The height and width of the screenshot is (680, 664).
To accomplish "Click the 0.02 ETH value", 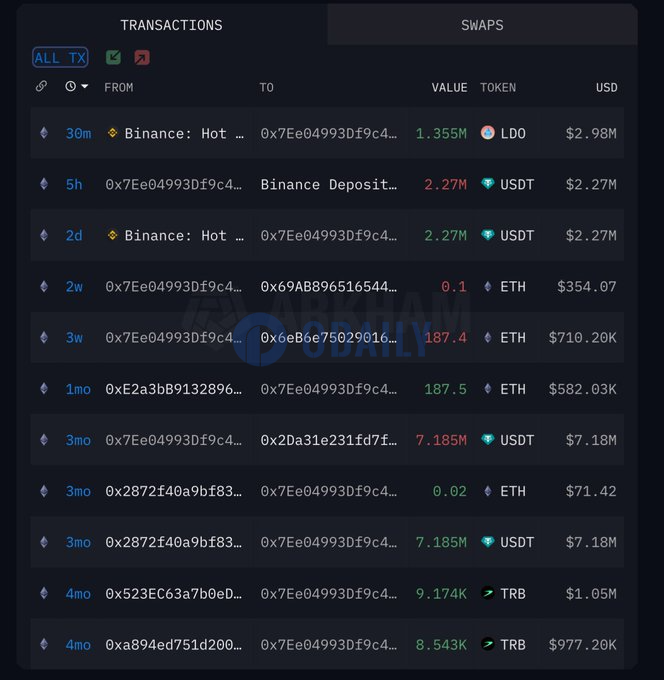I will 450,491.
